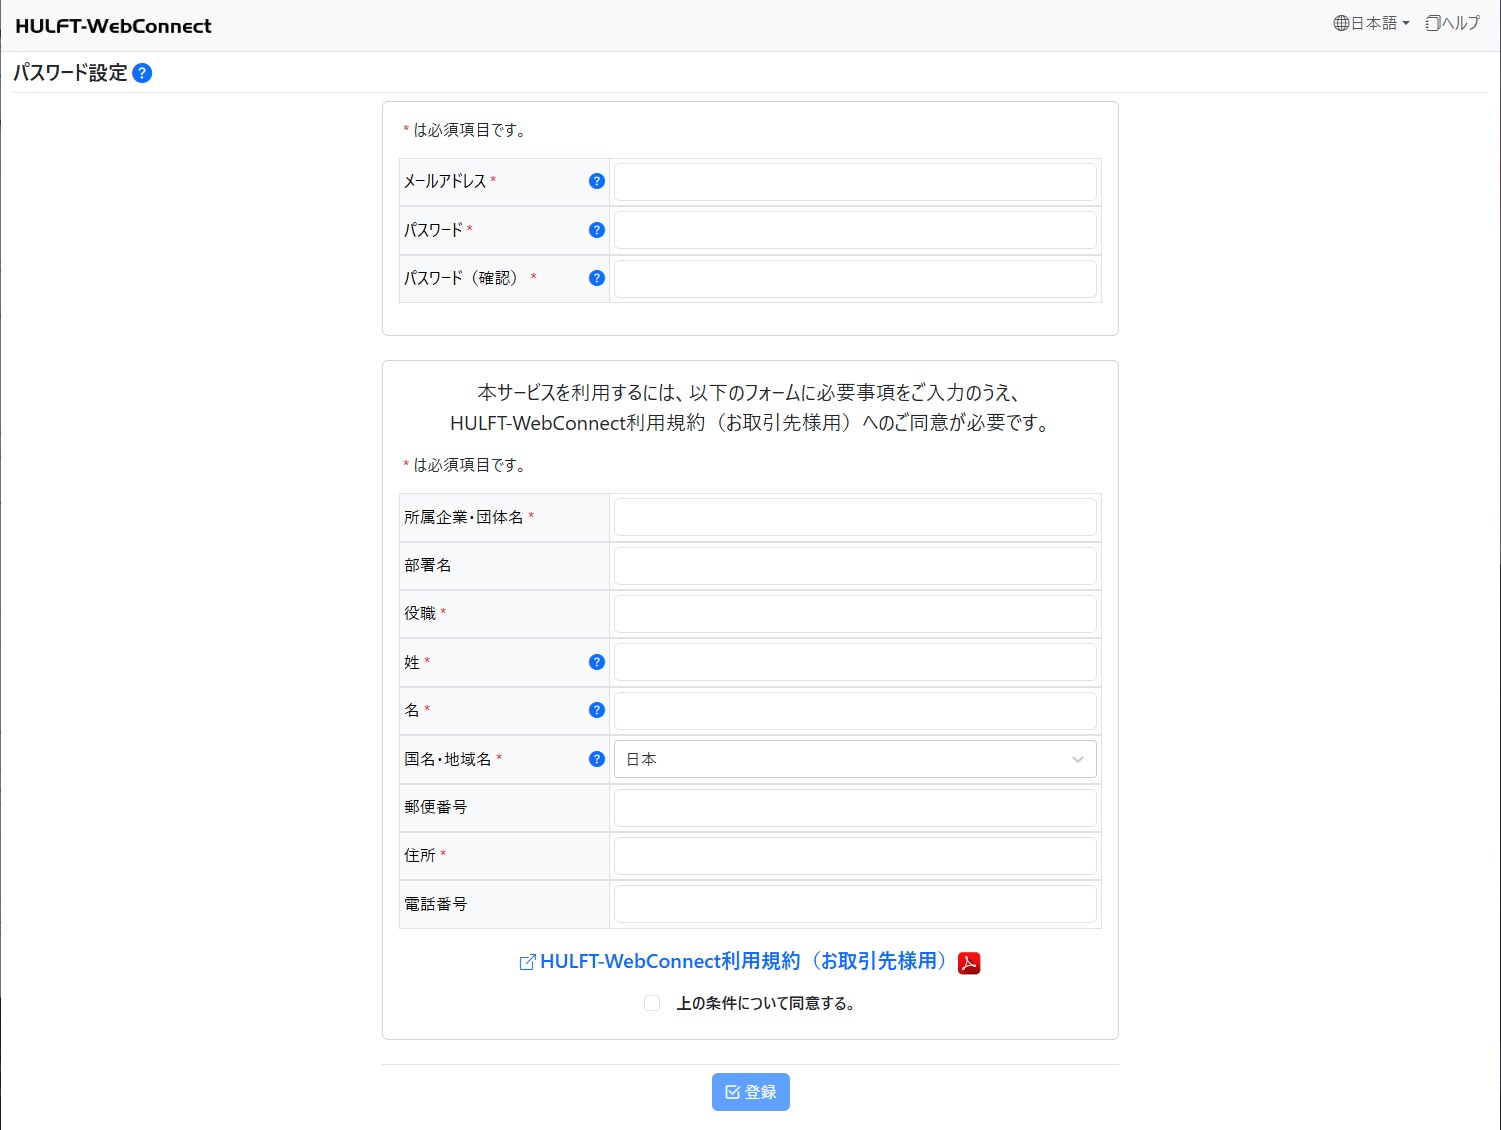
Task: Click the external link icon before 利用規約
Action: (x=526, y=961)
